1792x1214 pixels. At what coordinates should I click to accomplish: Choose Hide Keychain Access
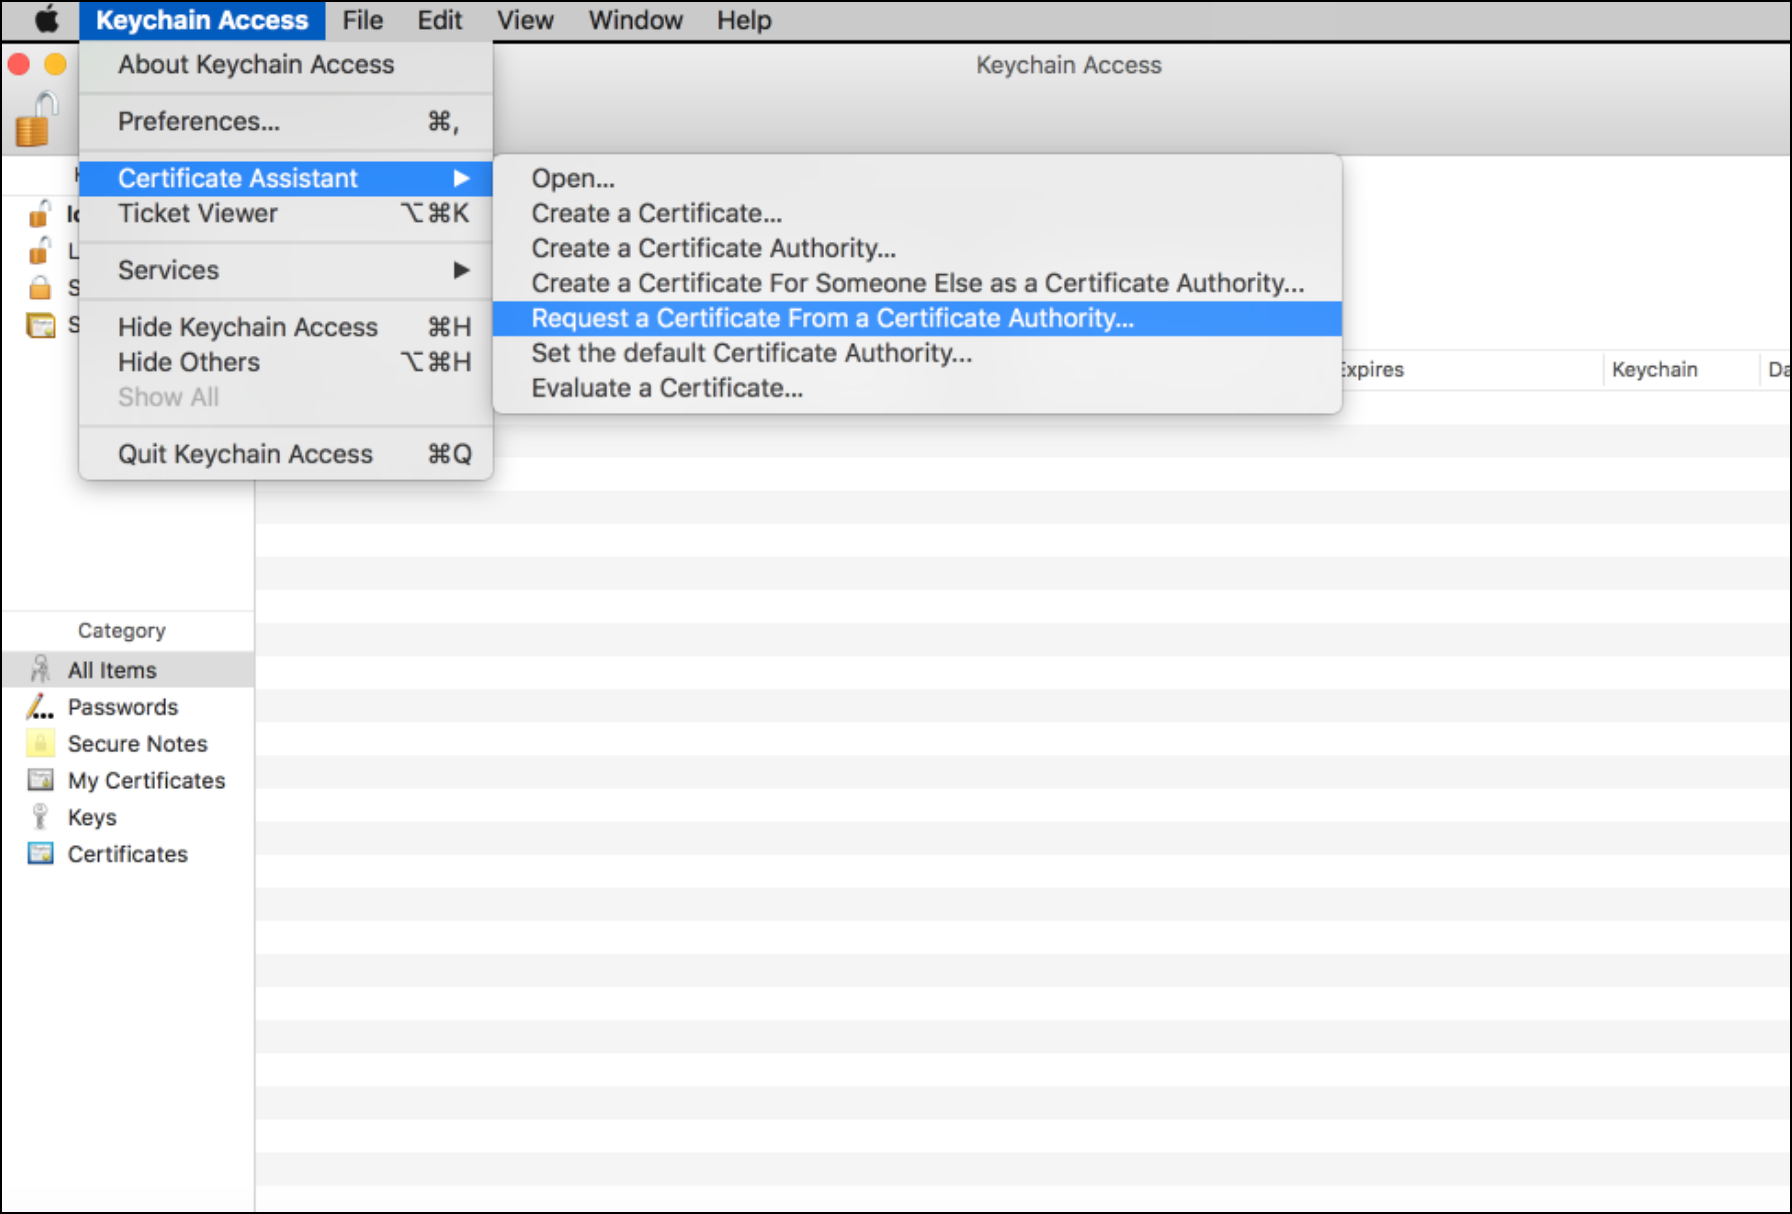tap(286, 327)
